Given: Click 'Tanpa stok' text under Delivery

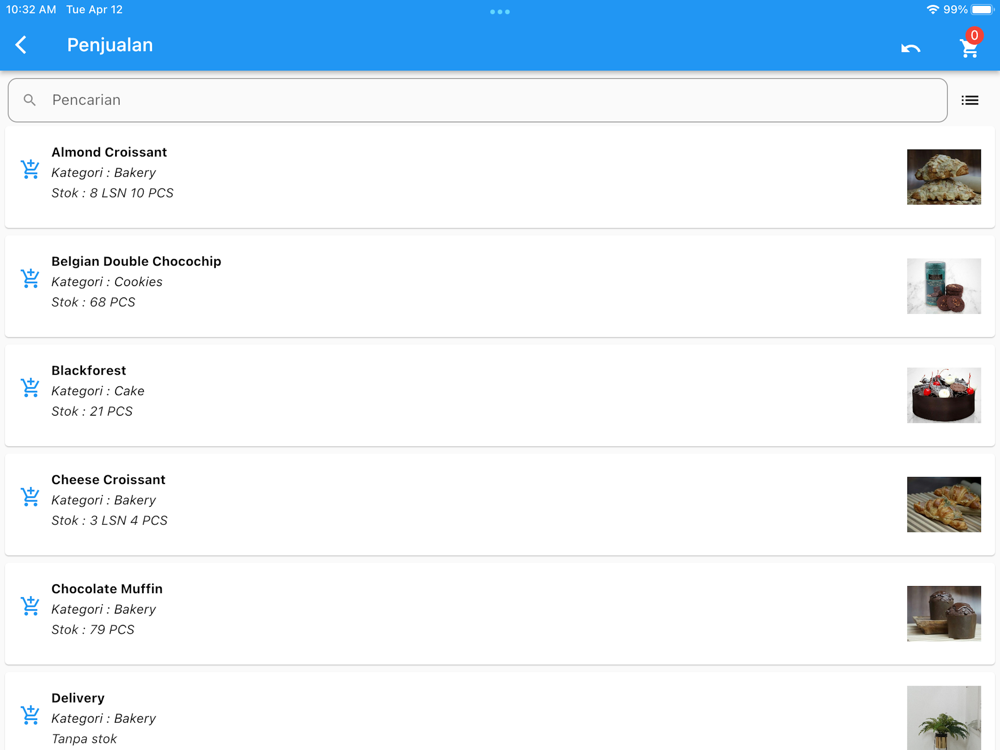Looking at the screenshot, I should click(x=84, y=739).
